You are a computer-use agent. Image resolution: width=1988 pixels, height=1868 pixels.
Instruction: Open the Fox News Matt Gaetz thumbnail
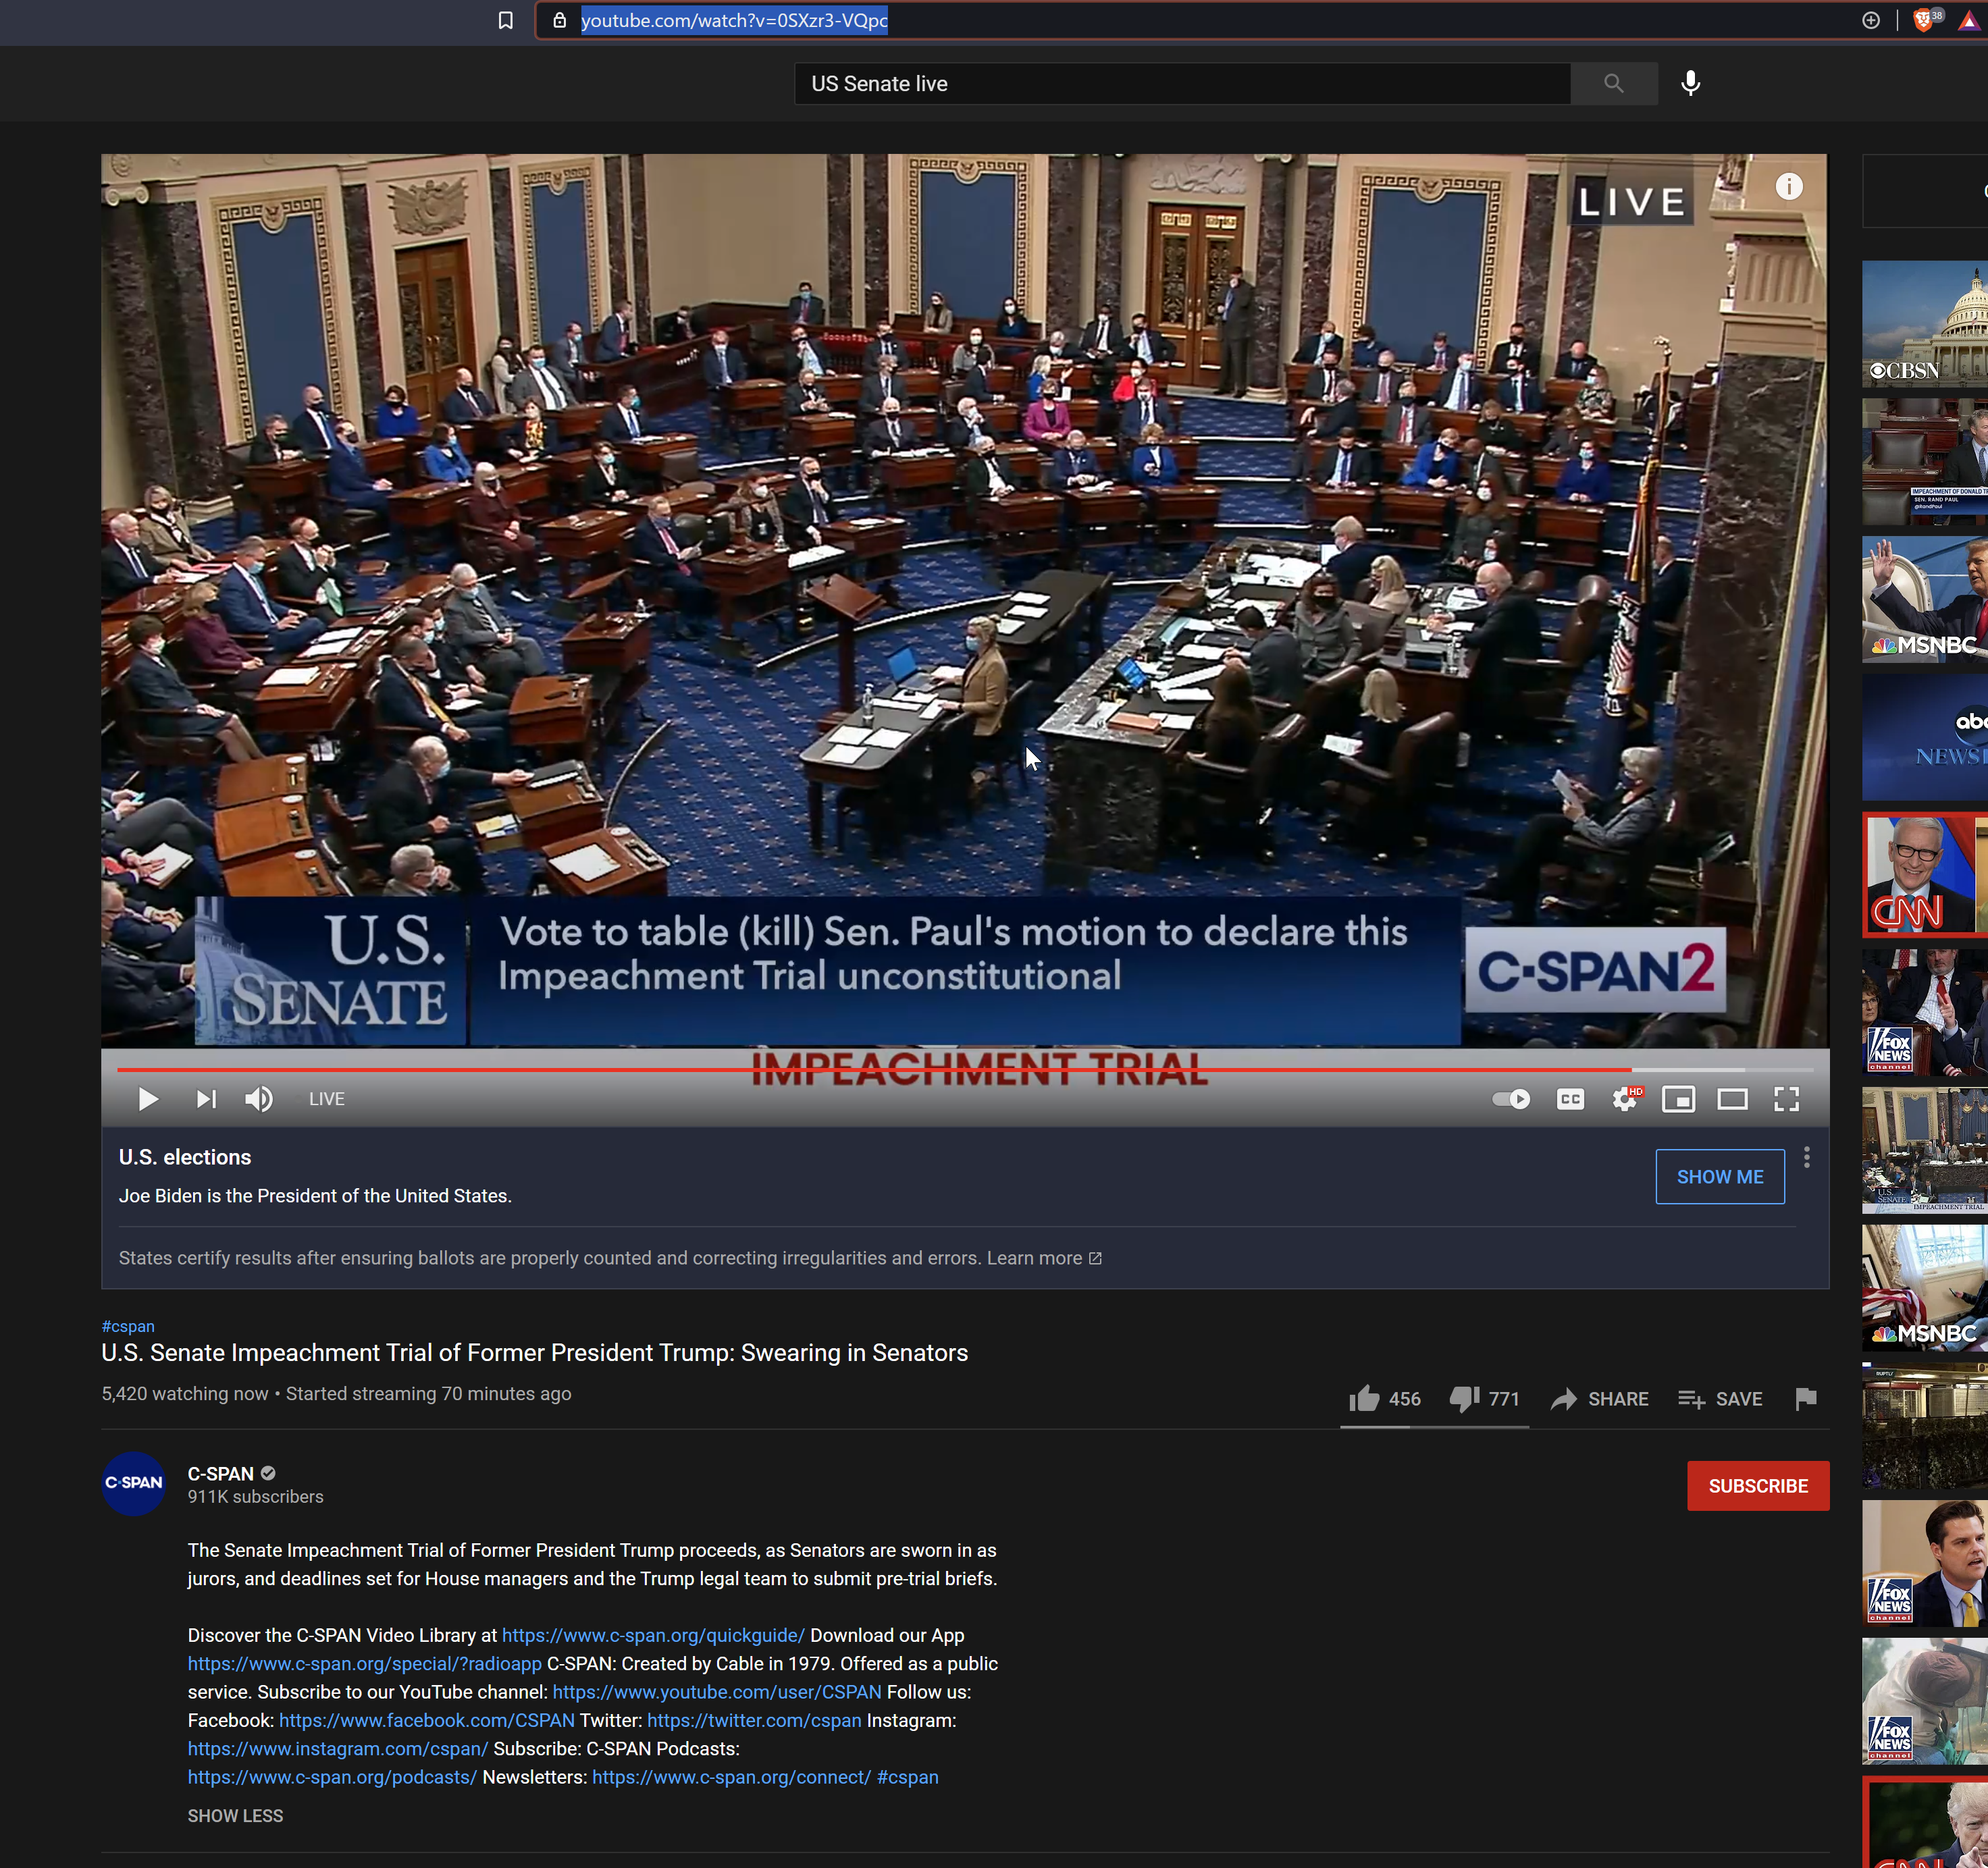(1925, 1563)
